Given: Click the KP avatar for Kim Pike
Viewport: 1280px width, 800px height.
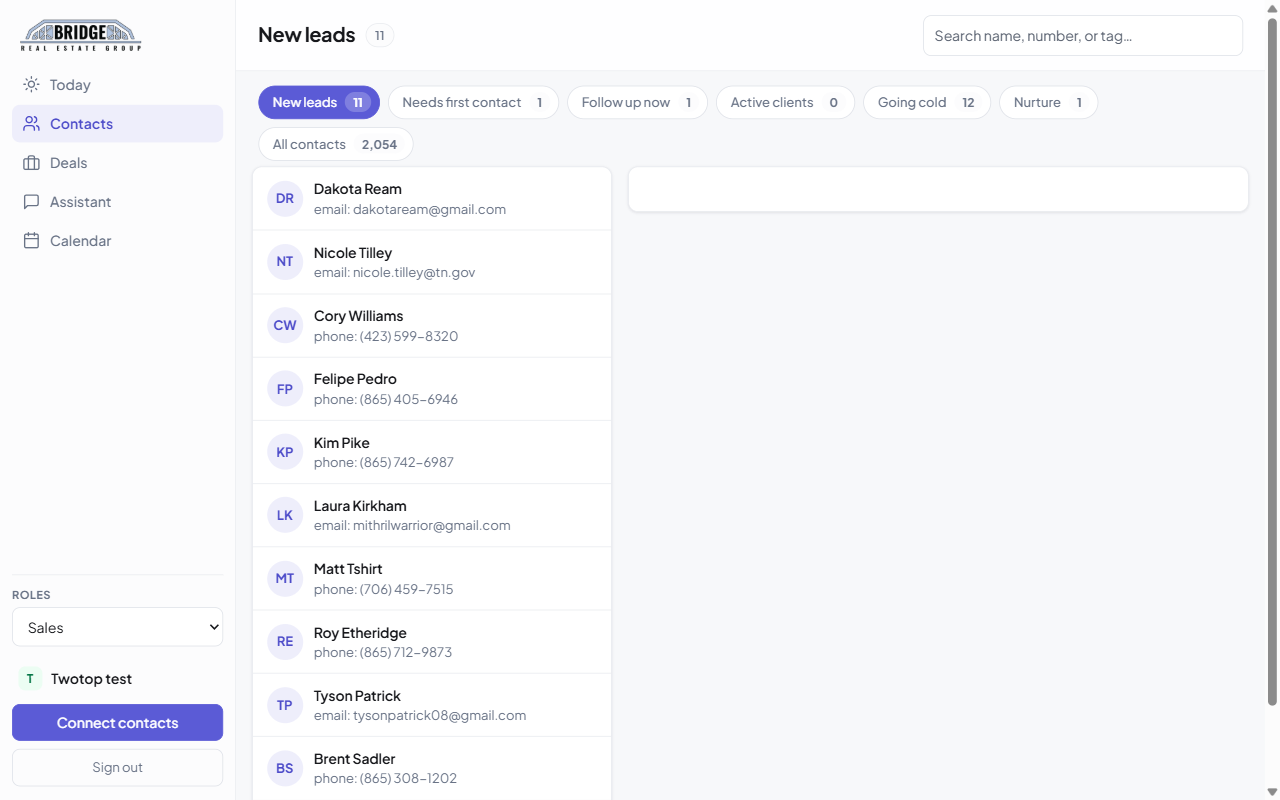Looking at the screenshot, I should coord(285,452).
